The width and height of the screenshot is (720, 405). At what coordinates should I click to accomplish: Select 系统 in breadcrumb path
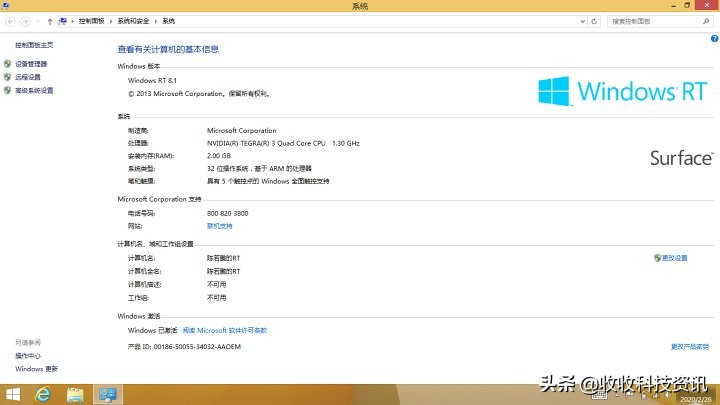(x=169, y=21)
